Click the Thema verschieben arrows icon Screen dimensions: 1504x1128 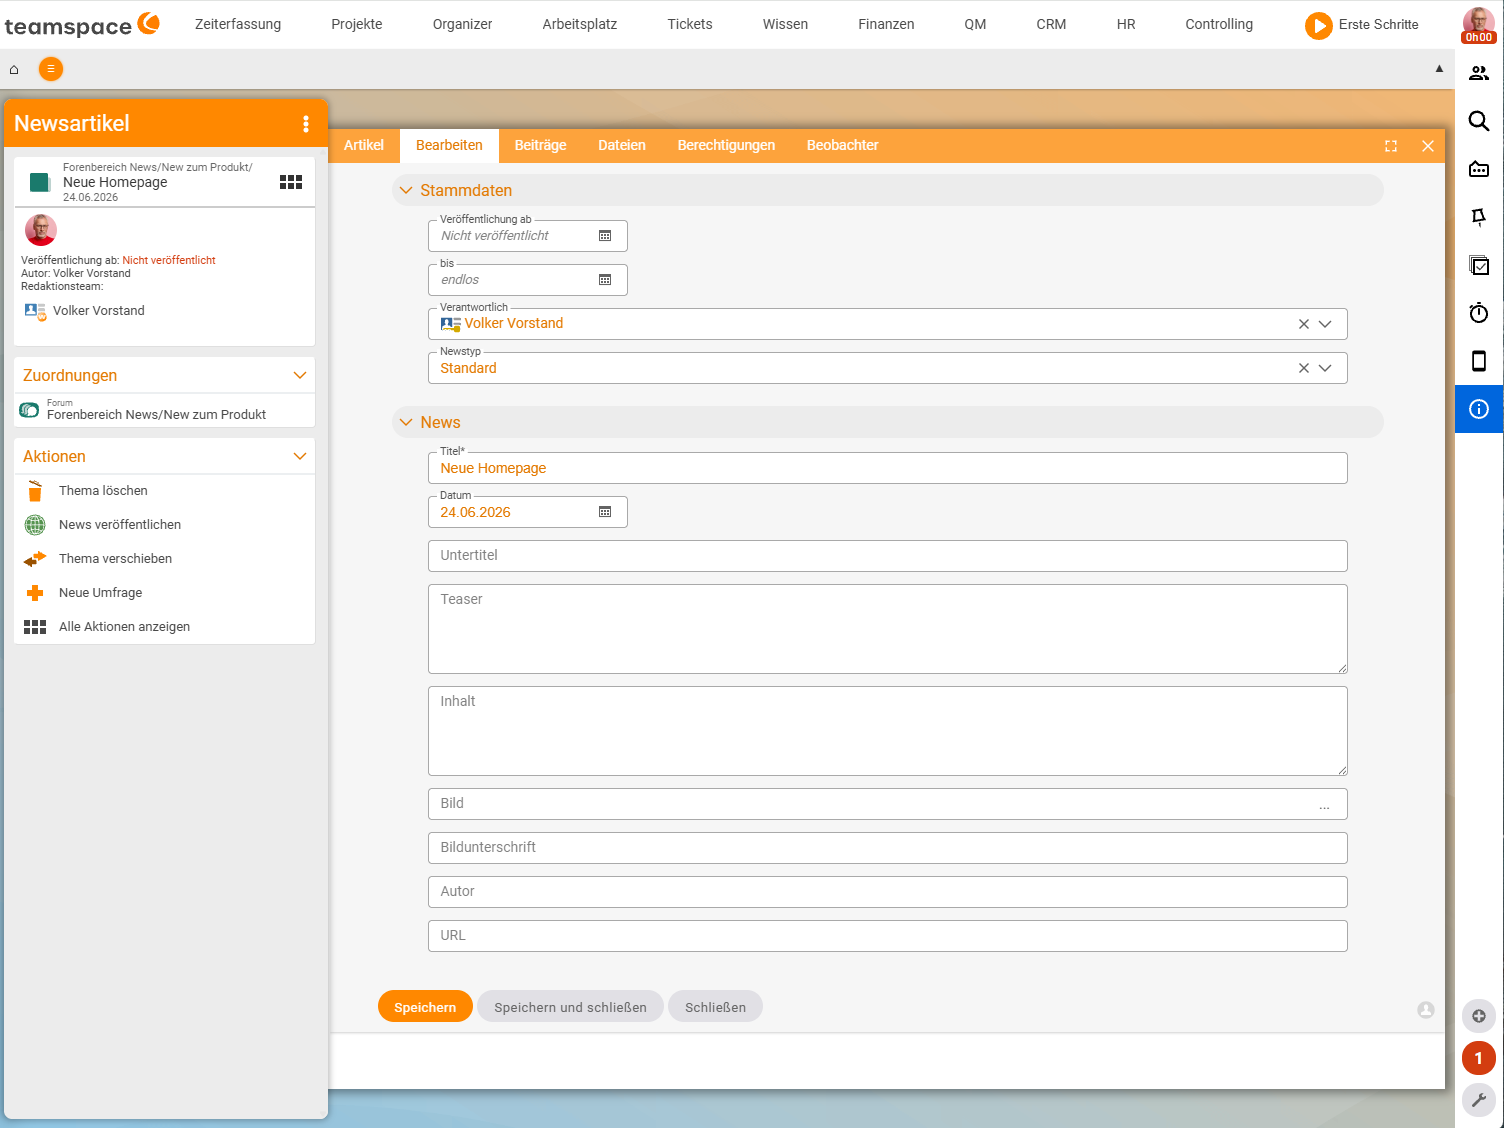tap(35, 559)
